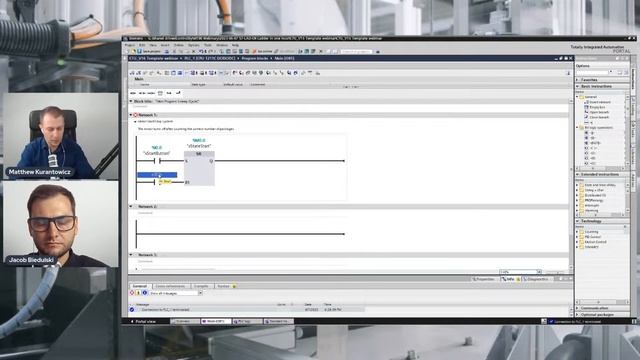The height and width of the screenshot is (360, 640).
Task: Click the vertical scrollbar of the network editor
Action: [571, 184]
